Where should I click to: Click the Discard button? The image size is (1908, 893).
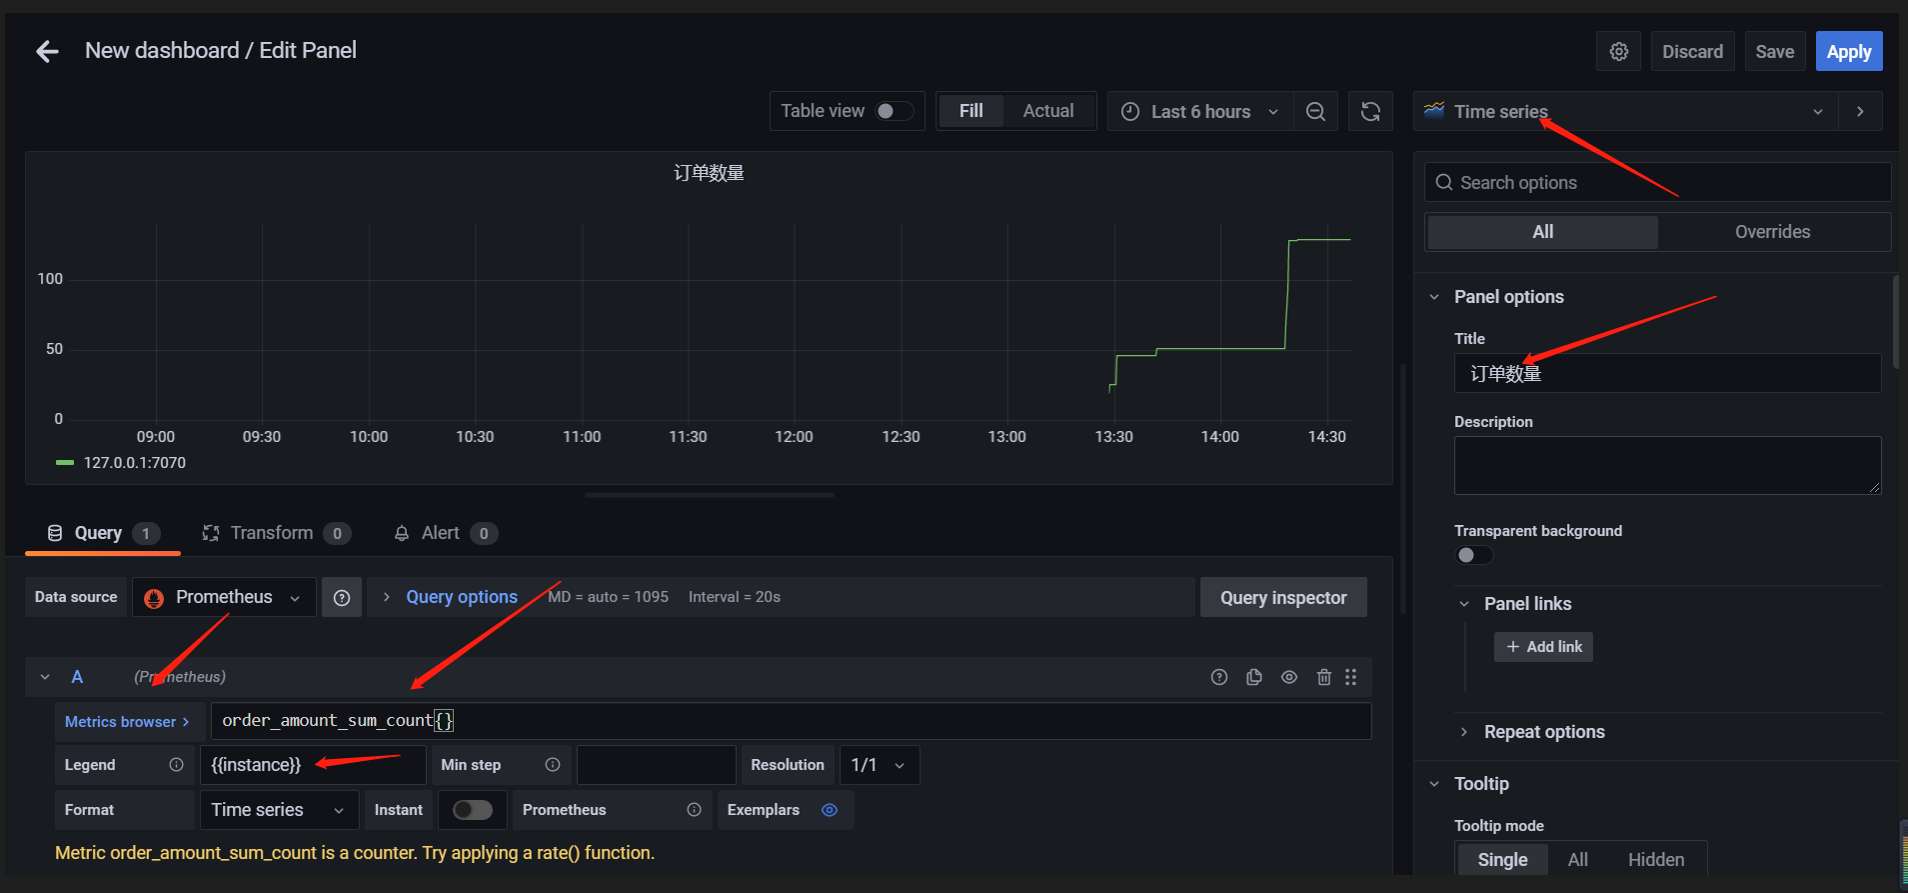1692,51
